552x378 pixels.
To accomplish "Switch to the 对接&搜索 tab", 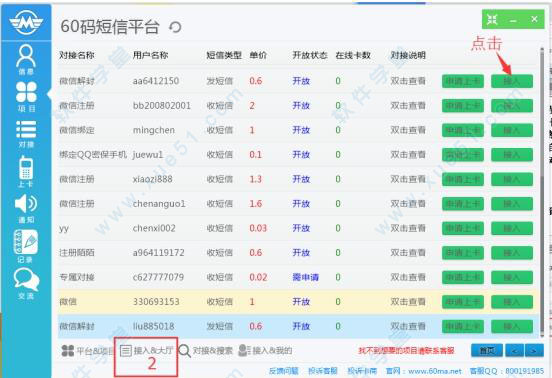I will (x=205, y=351).
